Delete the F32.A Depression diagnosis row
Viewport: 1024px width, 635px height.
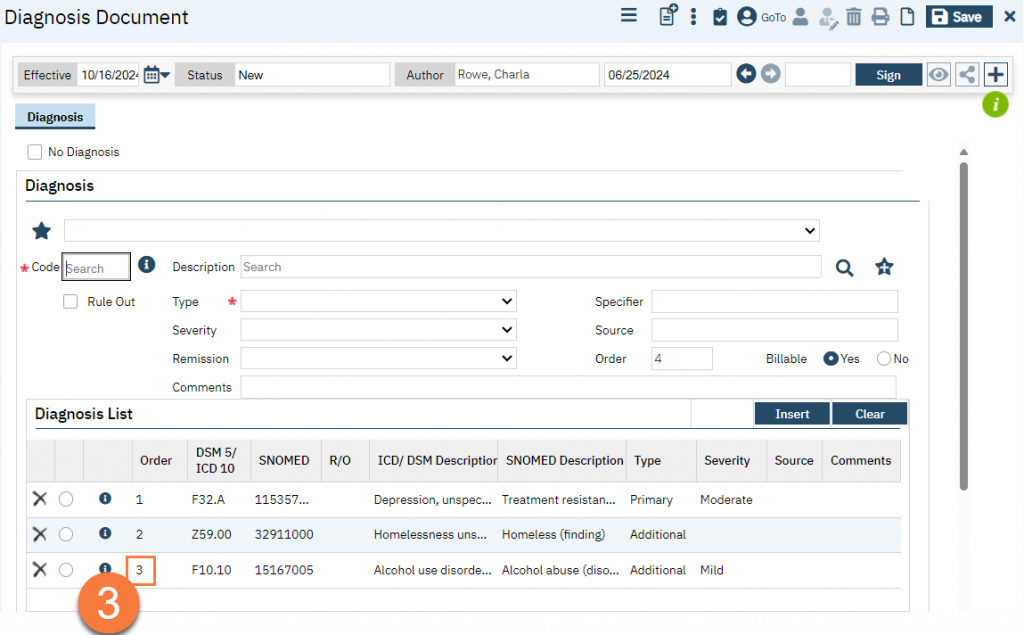(x=40, y=499)
